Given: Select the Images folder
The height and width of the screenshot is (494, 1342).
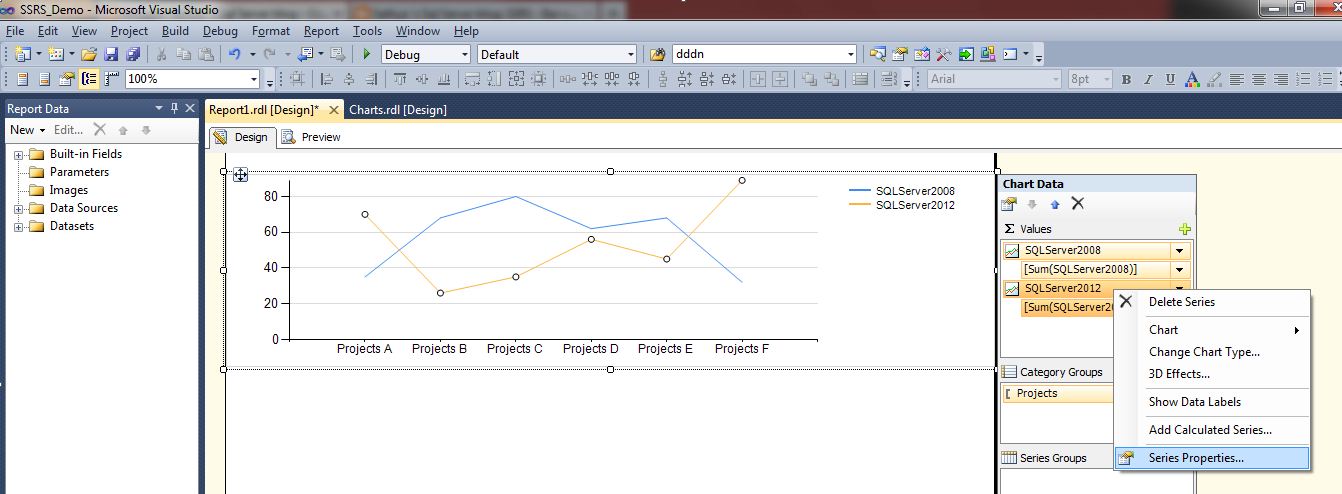Looking at the screenshot, I should 58,190.
